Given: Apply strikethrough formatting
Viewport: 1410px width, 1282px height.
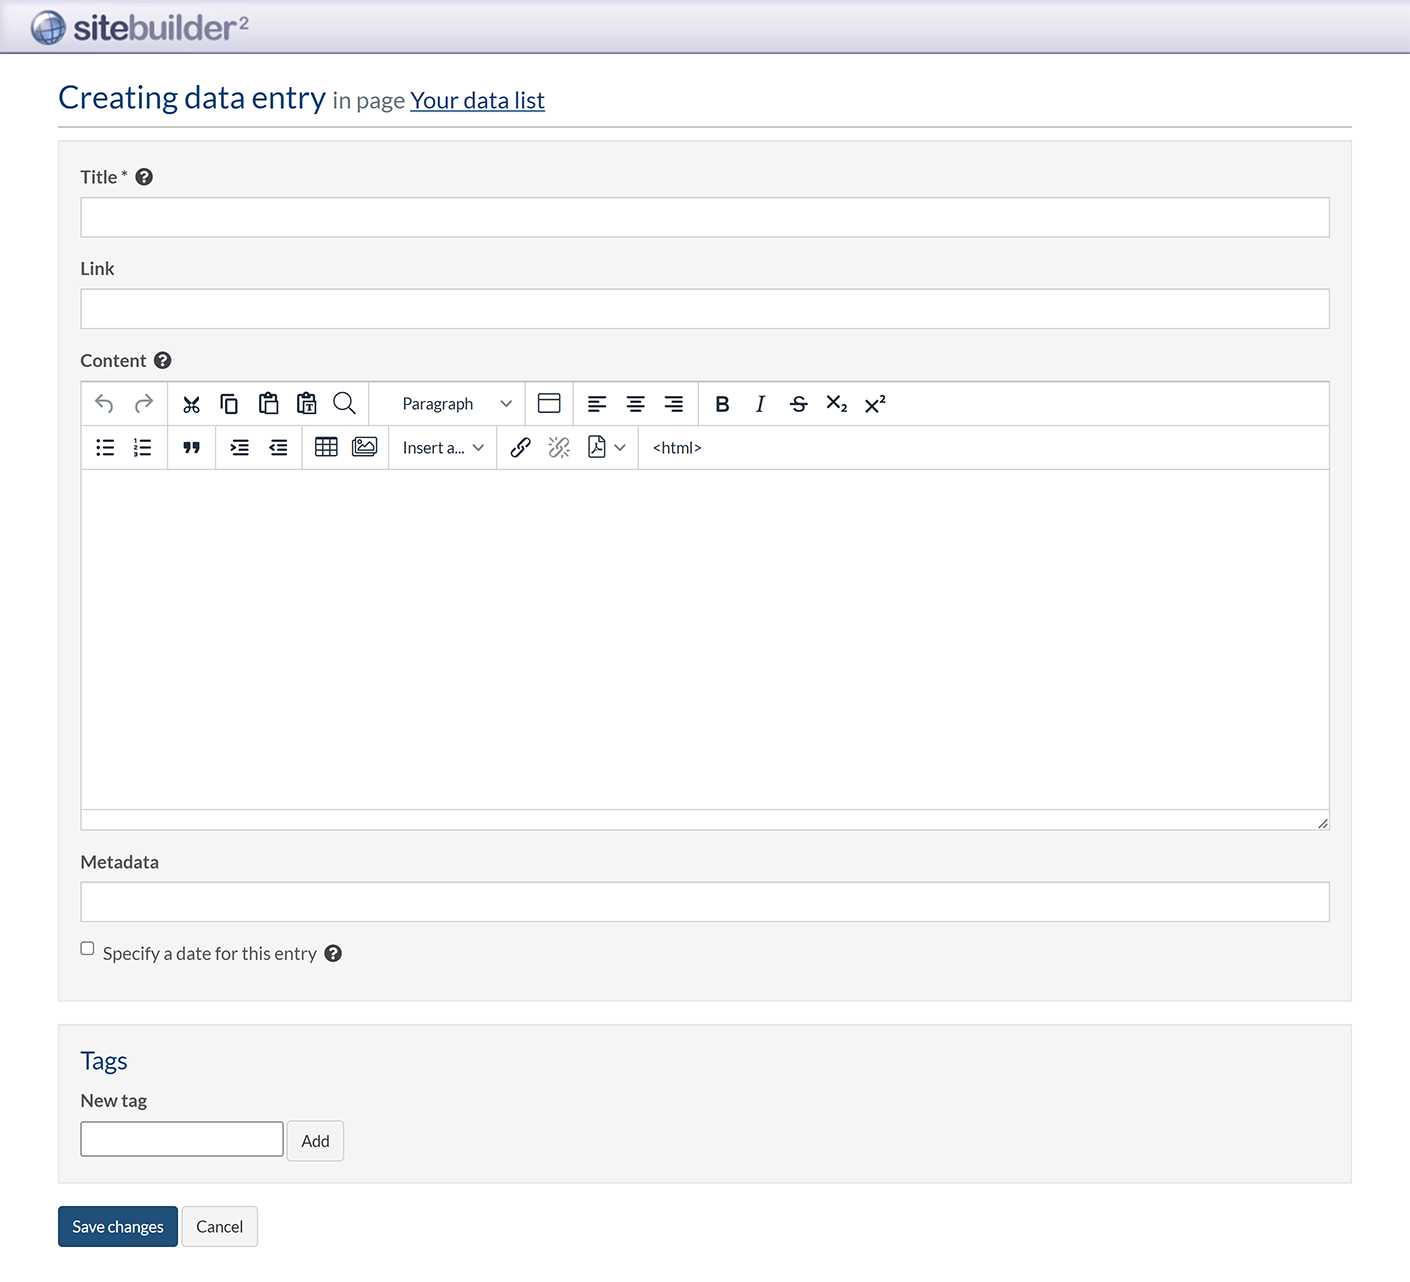Looking at the screenshot, I should pyautogui.click(x=798, y=404).
